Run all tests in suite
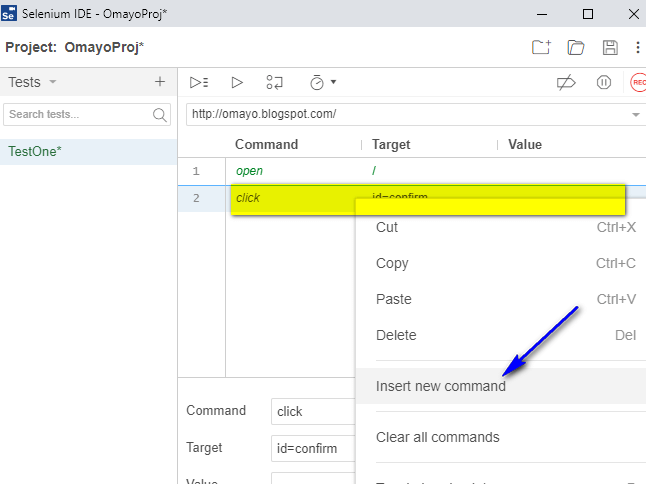Image resolution: width=646 pixels, height=484 pixels. 199,82
